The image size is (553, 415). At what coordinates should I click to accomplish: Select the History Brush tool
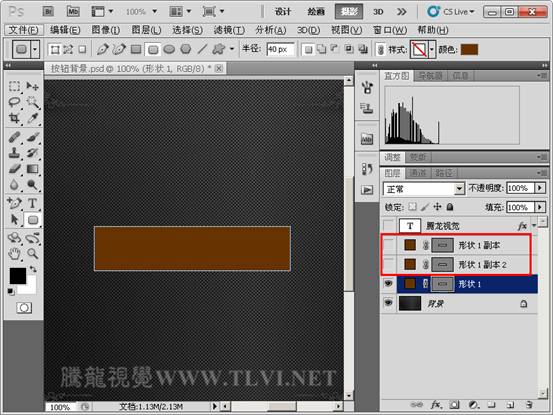pos(32,153)
